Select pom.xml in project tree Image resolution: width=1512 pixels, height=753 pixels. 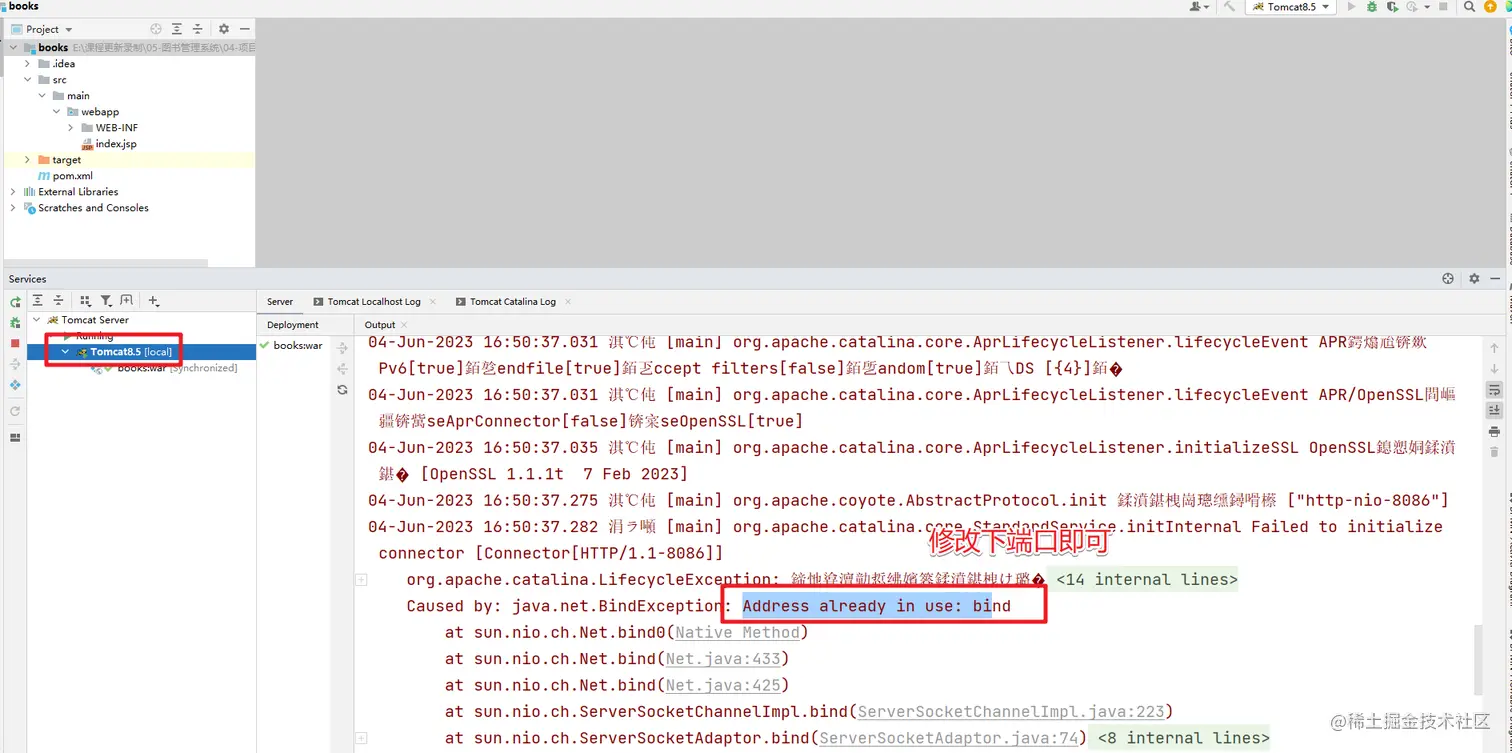pyautogui.click(x=65, y=175)
